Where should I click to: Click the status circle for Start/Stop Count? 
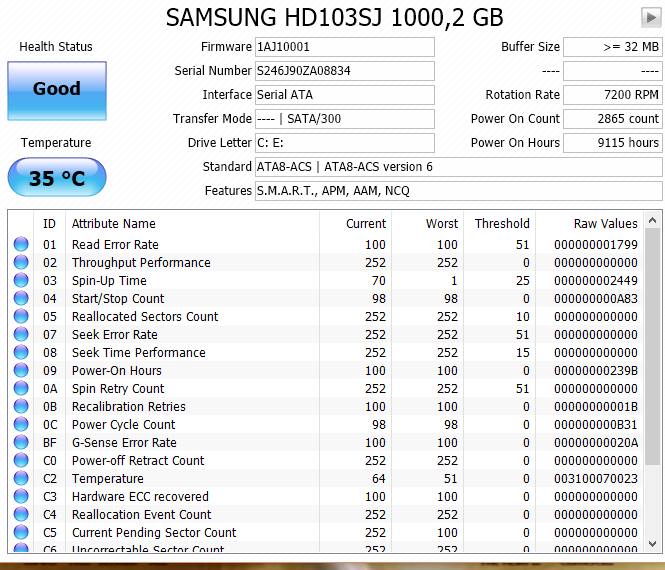point(21,299)
